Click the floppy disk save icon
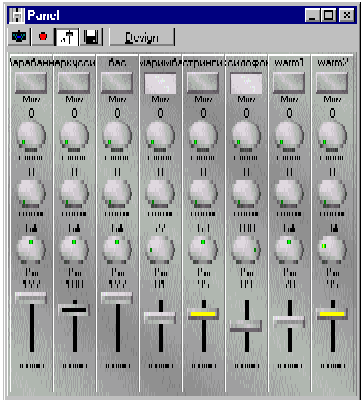 coord(91,37)
